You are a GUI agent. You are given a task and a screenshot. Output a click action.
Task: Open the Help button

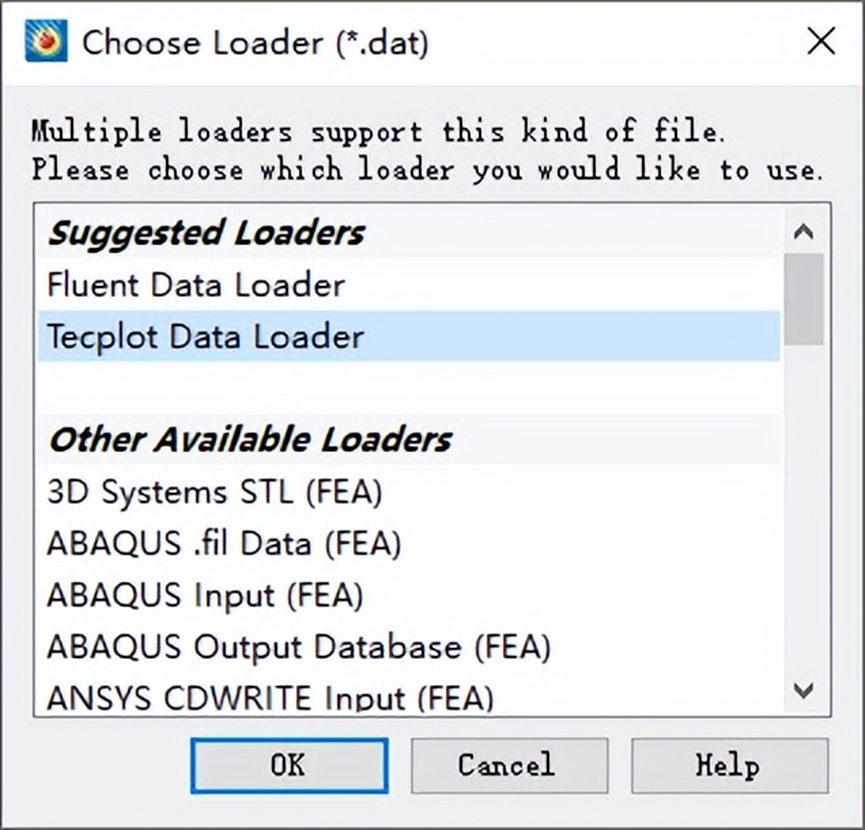tap(729, 766)
